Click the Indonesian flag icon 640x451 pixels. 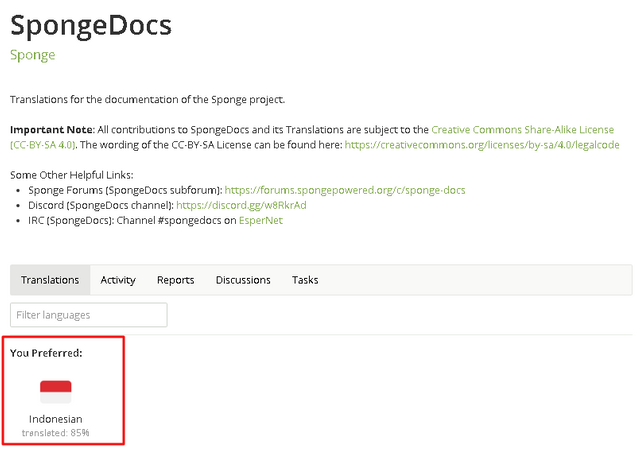click(x=56, y=392)
